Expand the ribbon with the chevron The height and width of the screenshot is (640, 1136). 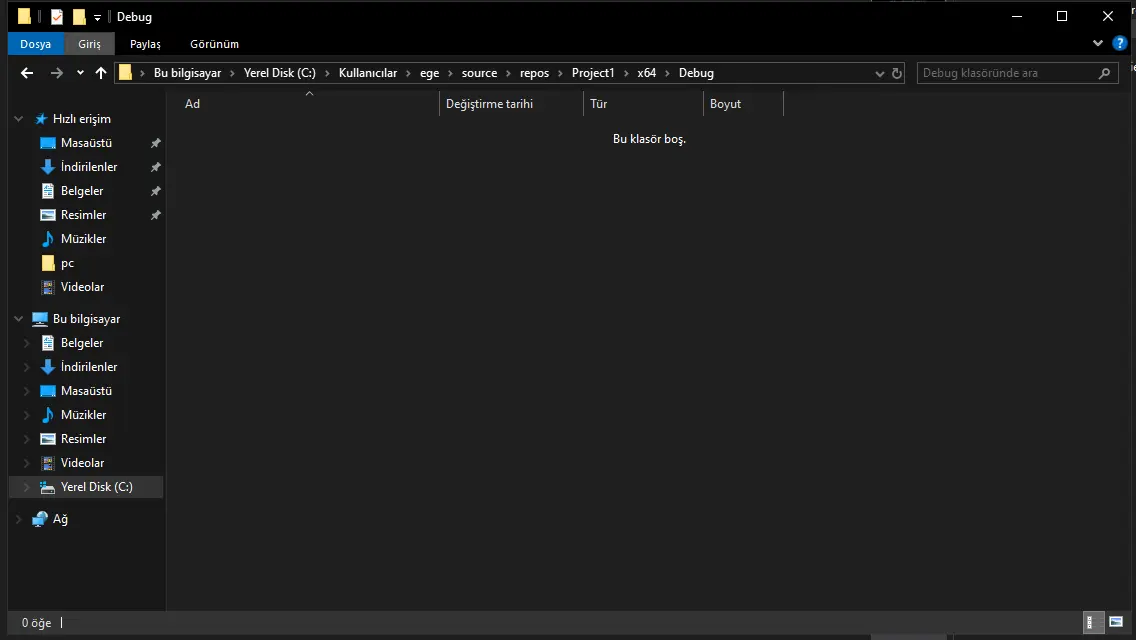(1098, 43)
